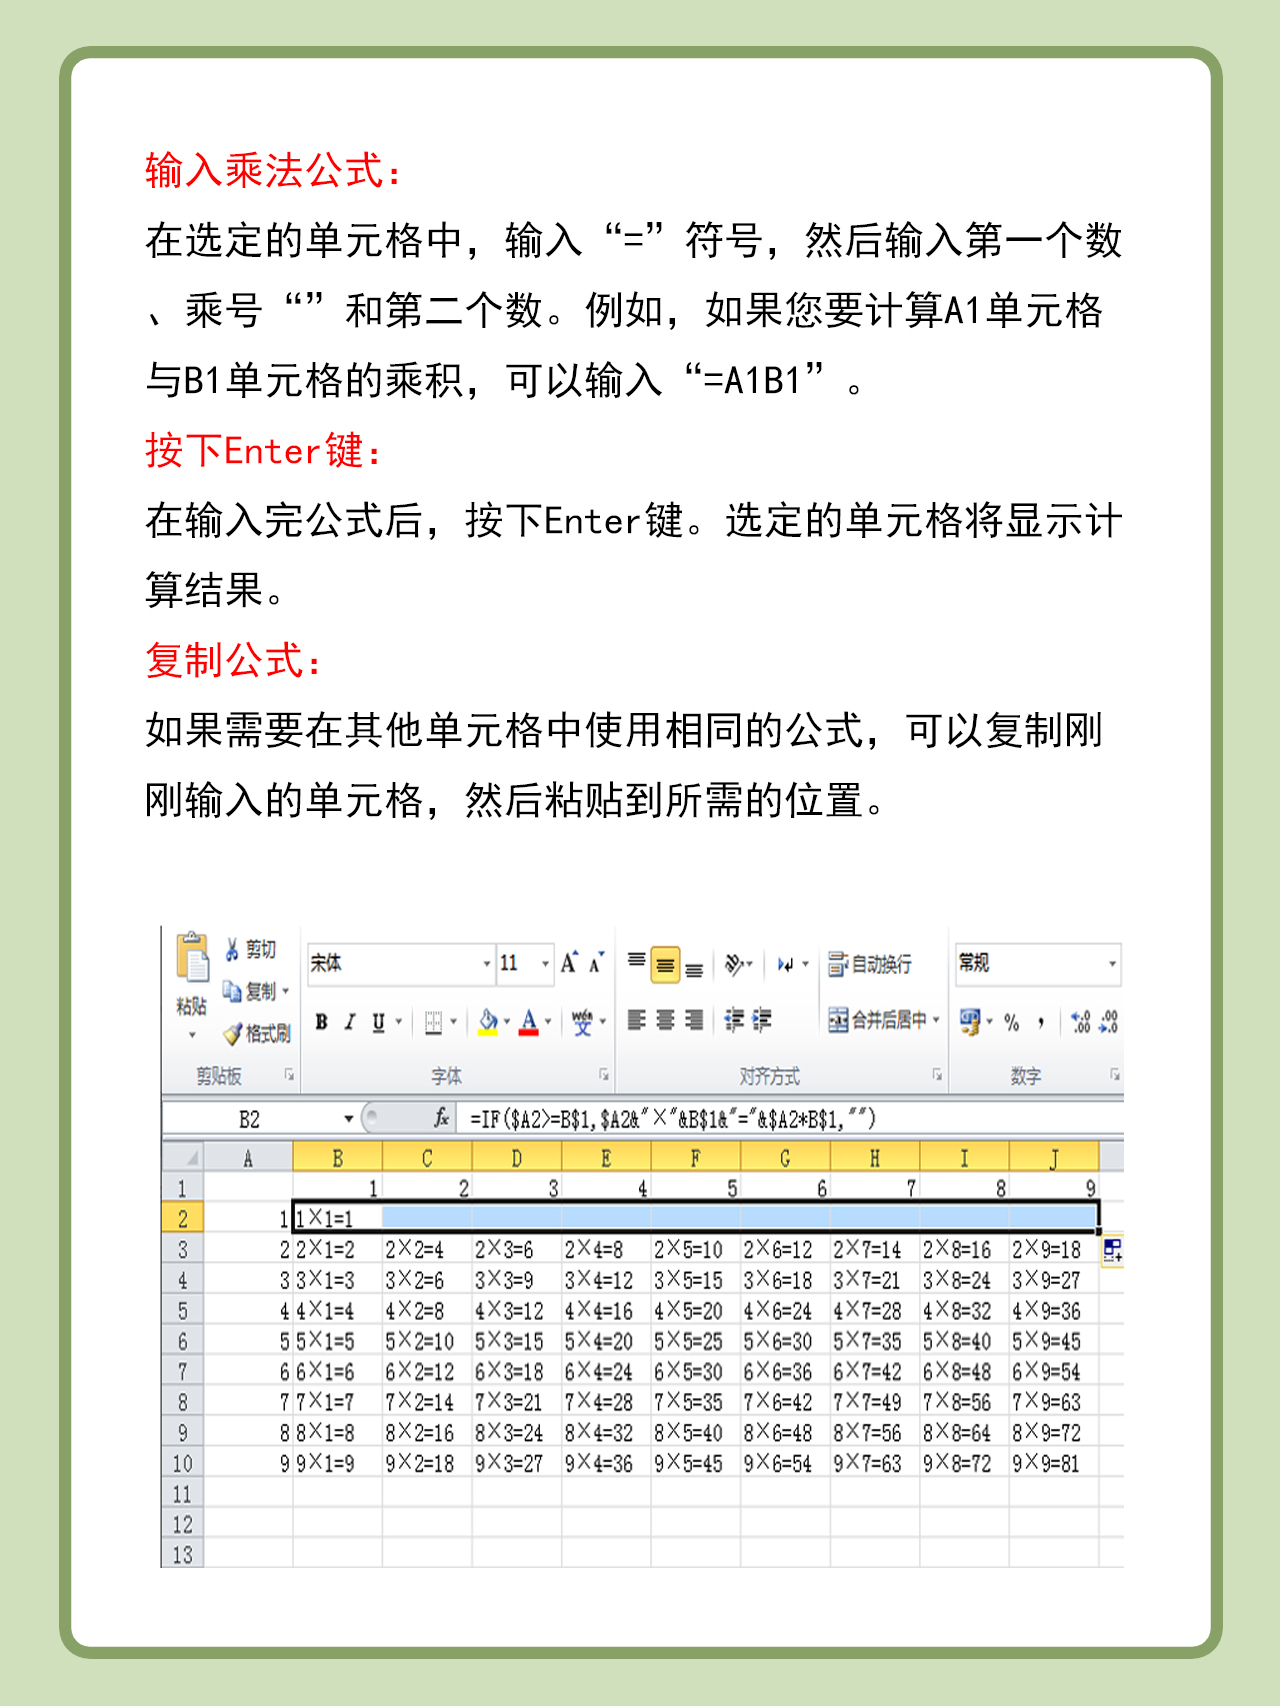Align text left in the cell
This screenshot has height=1706, width=1280.
(636, 1020)
